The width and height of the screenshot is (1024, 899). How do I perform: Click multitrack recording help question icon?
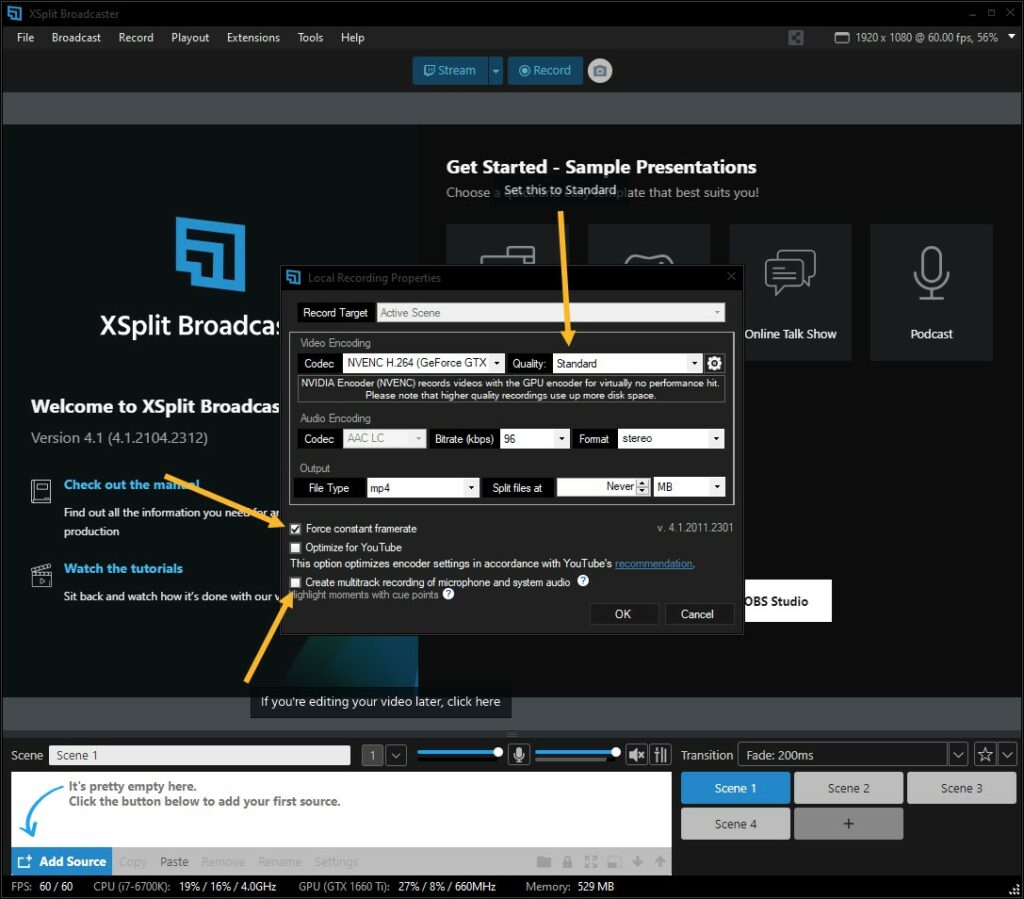[583, 580]
